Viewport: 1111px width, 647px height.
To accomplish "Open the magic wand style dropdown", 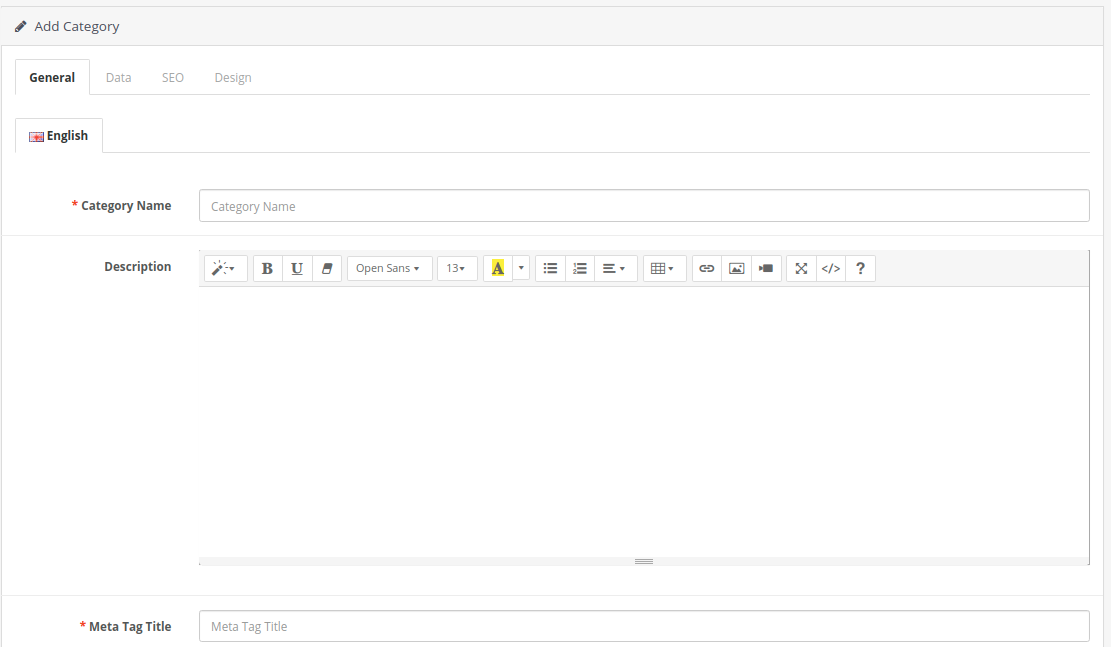I will click(225, 269).
